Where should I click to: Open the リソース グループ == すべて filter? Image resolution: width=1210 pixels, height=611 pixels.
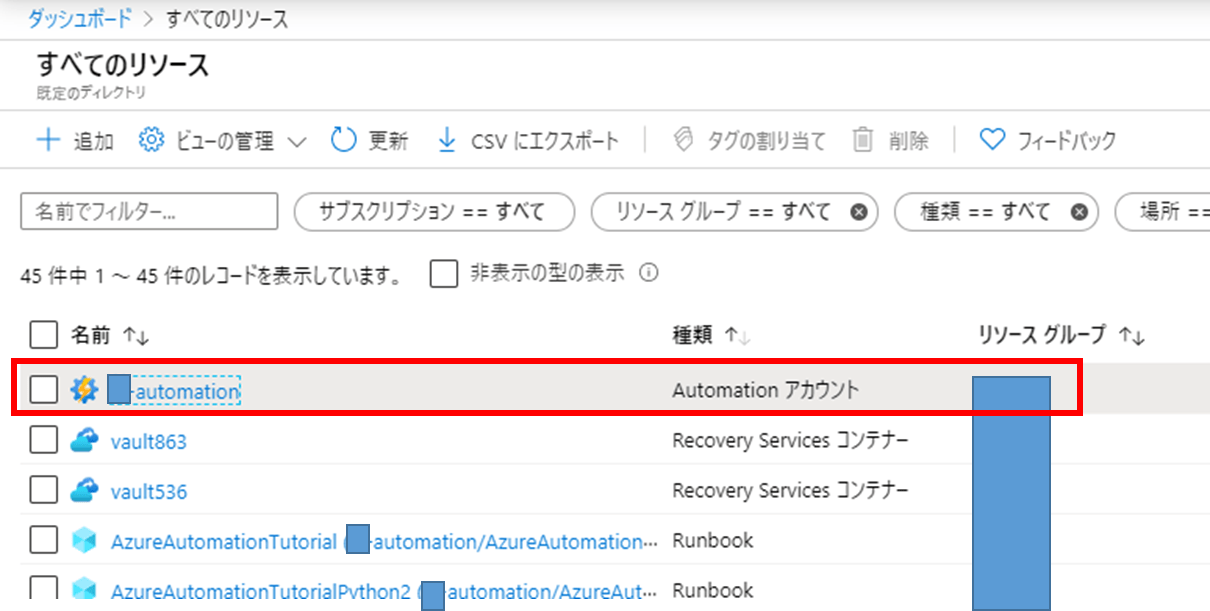[x=734, y=212]
